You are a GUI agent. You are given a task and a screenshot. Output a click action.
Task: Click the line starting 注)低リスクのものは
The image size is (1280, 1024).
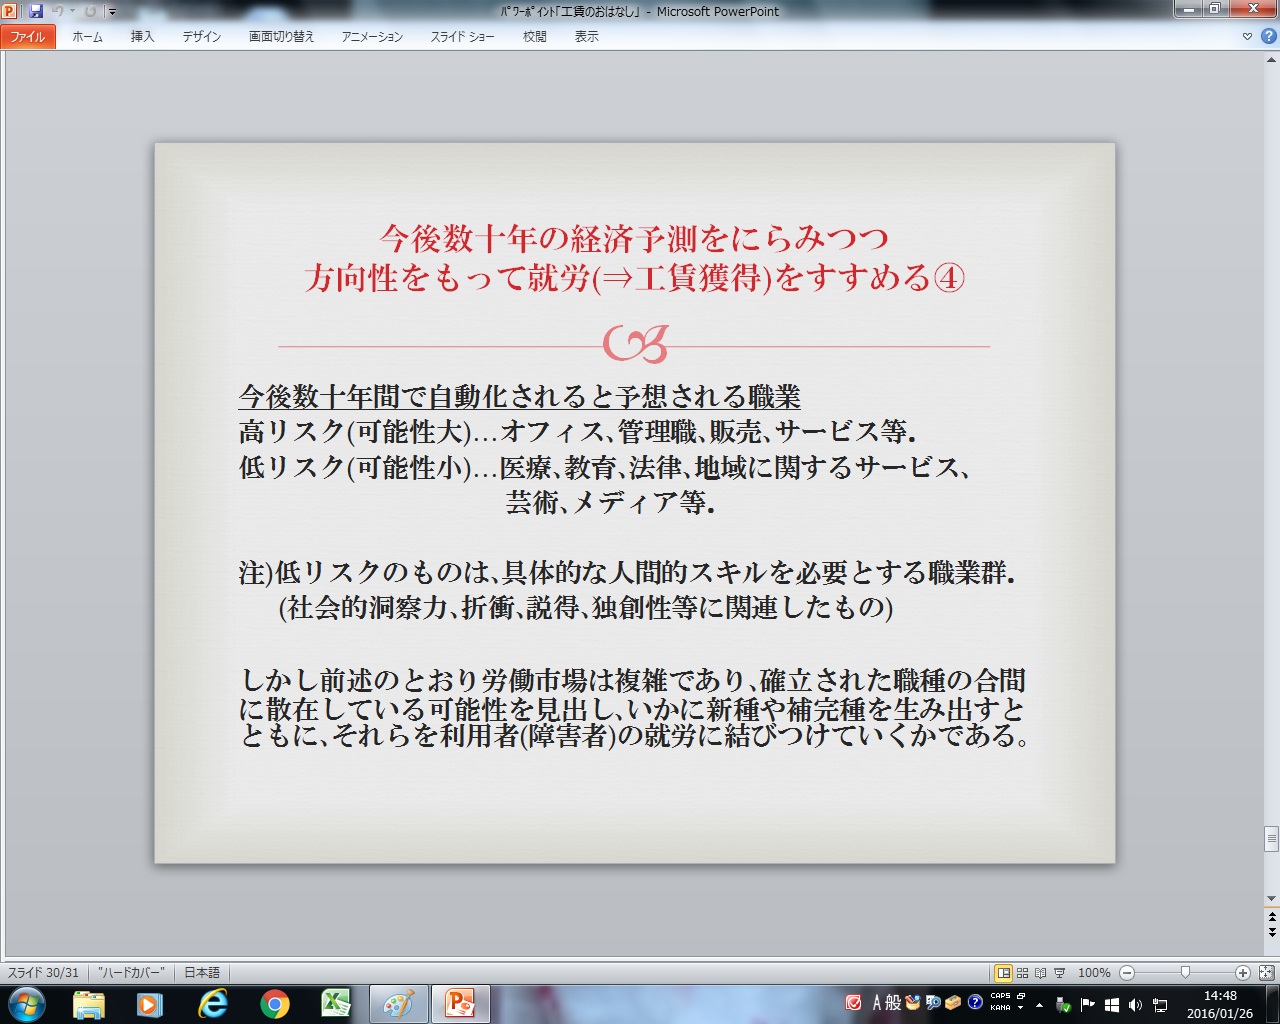tap(627, 573)
